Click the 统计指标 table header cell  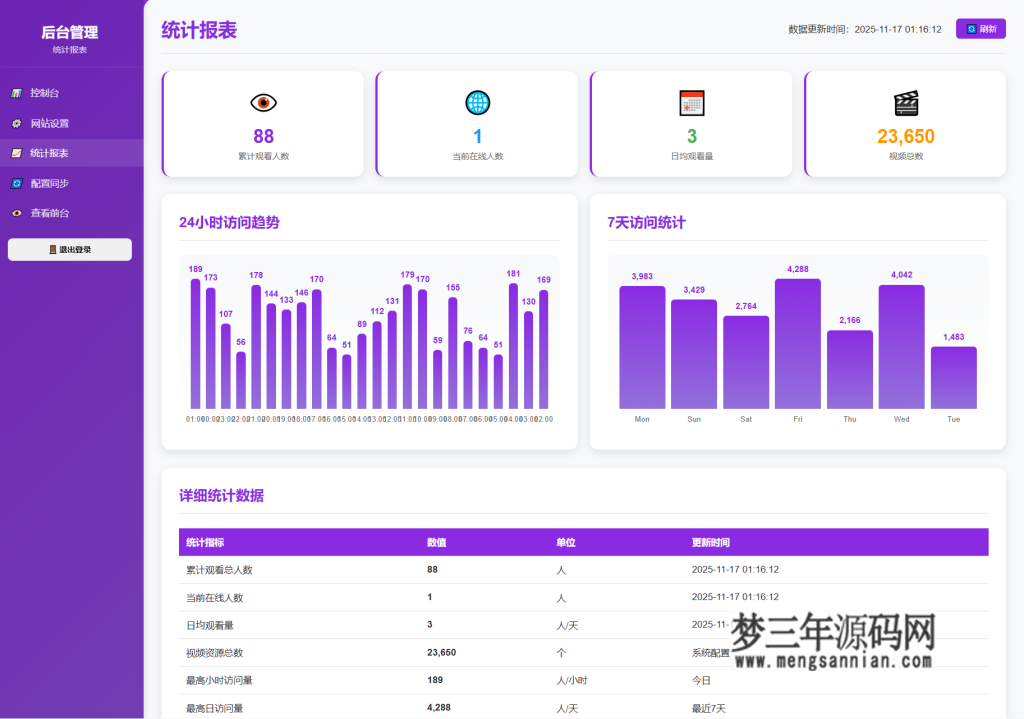click(x=211, y=542)
